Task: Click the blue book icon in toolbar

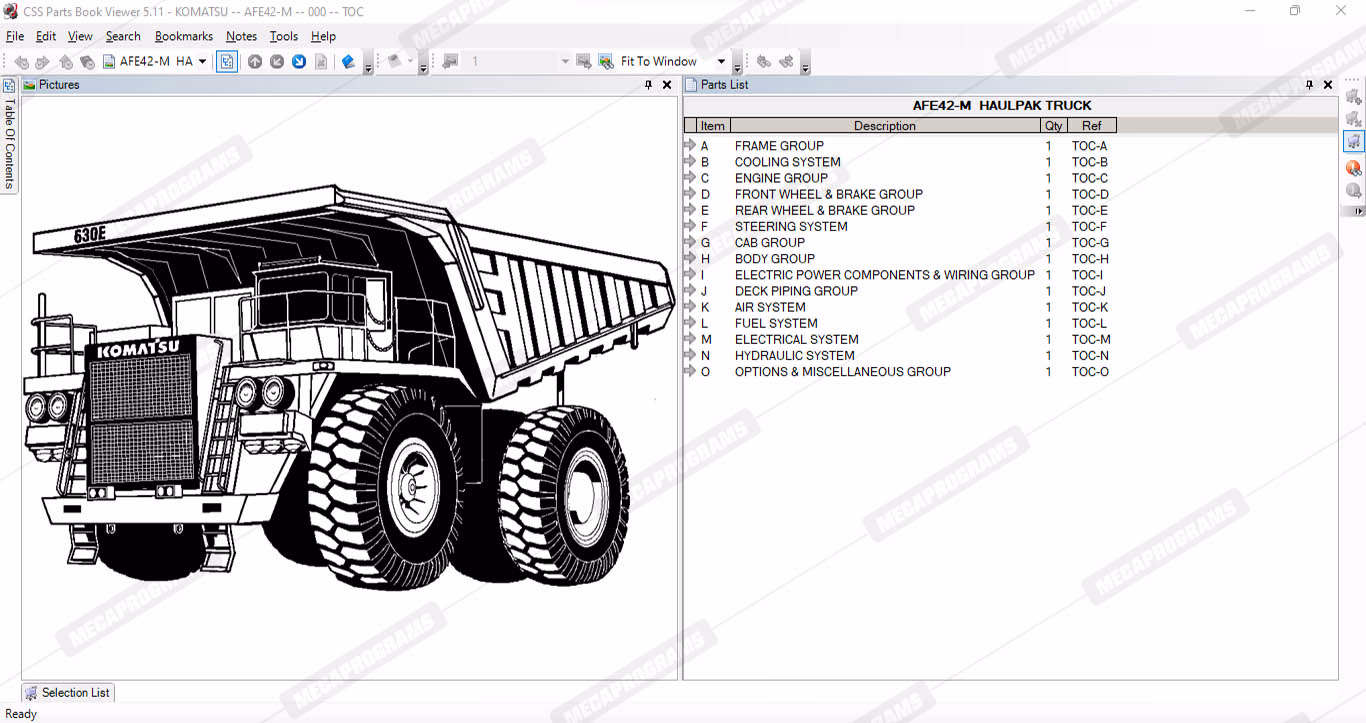Action: pyautogui.click(x=348, y=62)
